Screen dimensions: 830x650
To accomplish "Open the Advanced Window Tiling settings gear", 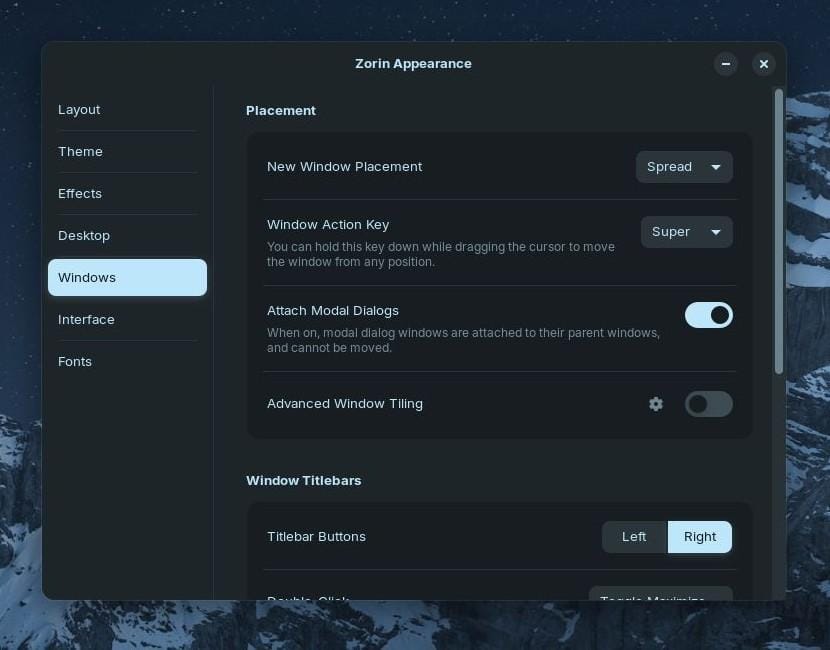I will point(656,404).
